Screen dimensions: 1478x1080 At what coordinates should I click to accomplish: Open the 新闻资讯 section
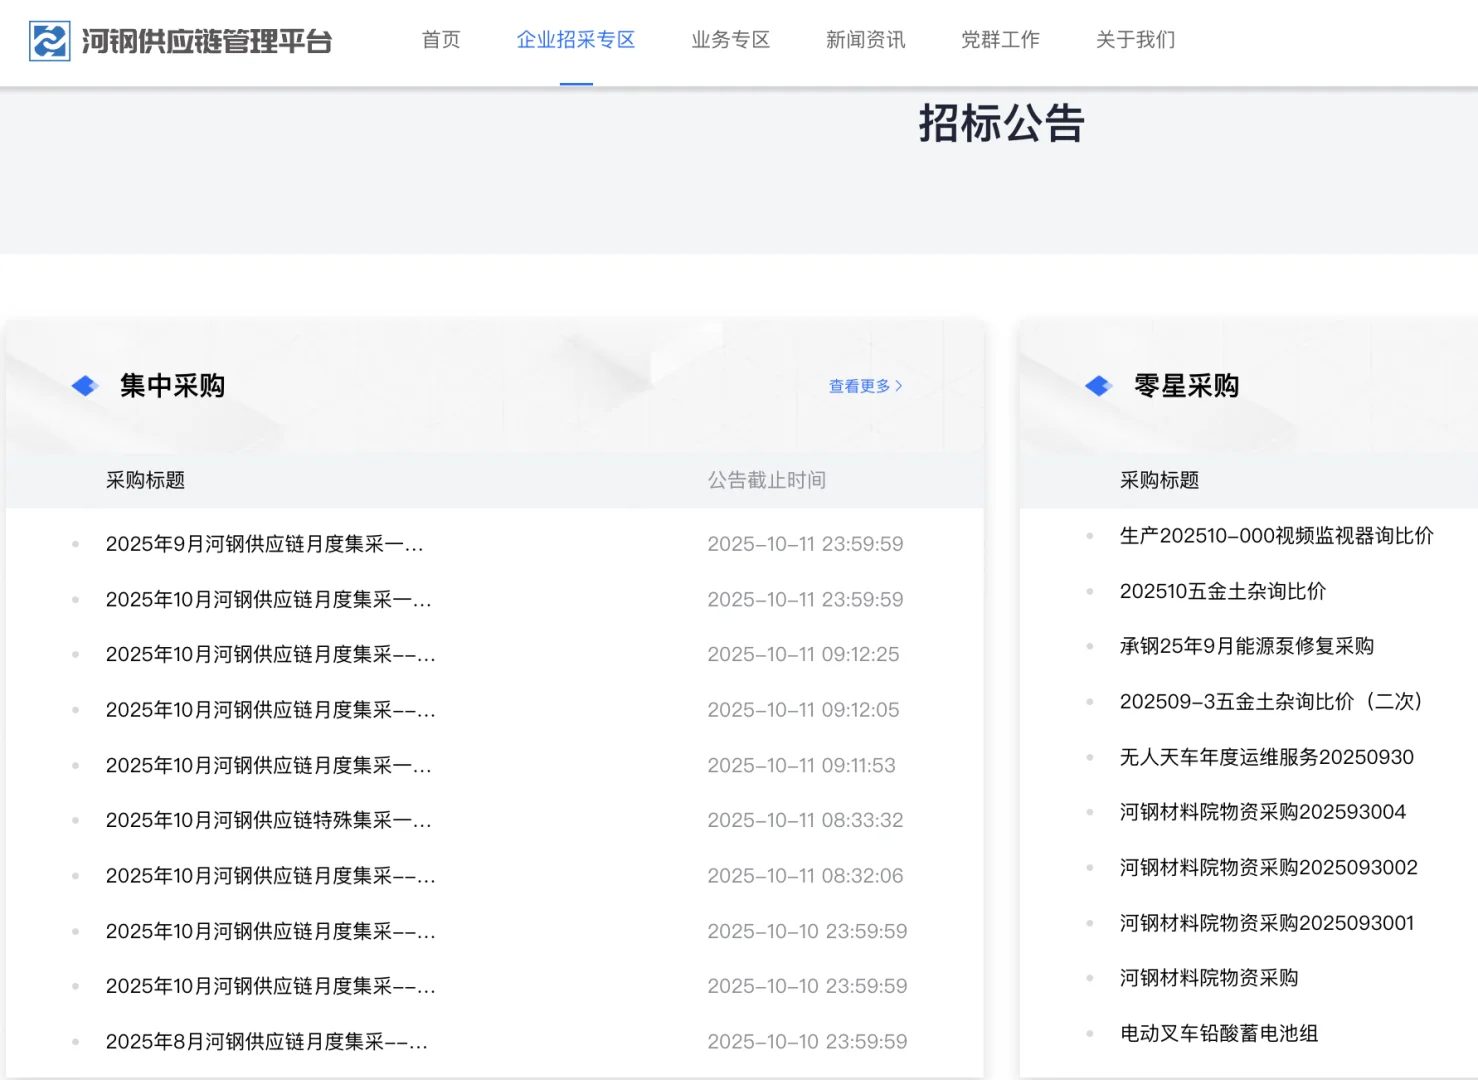865,40
